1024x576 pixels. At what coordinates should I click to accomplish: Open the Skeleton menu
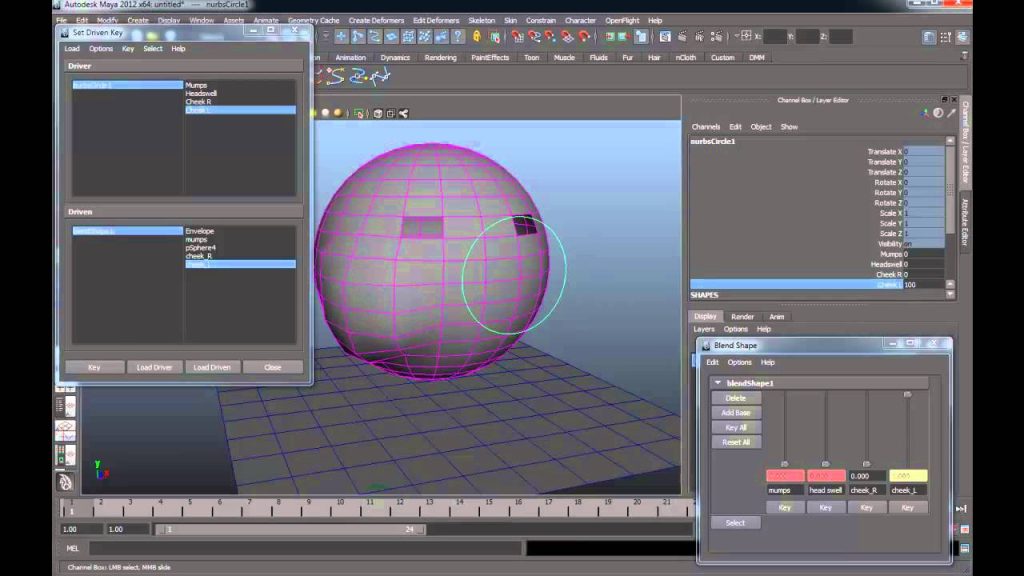click(x=481, y=20)
